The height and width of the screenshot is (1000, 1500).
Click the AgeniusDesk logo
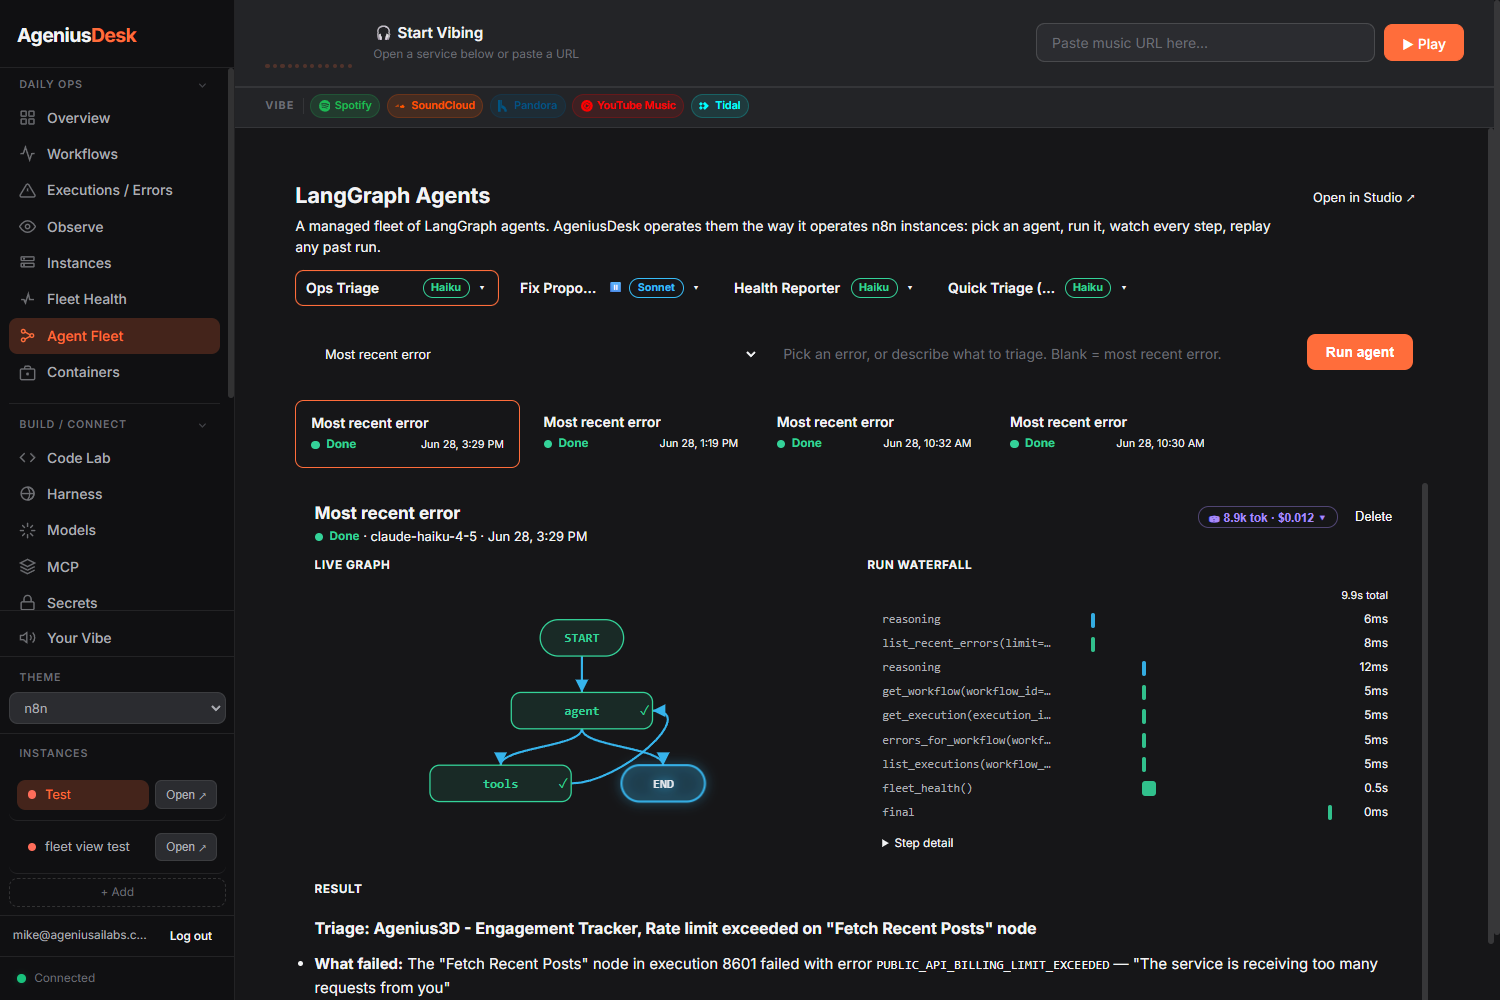[x=77, y=35]
